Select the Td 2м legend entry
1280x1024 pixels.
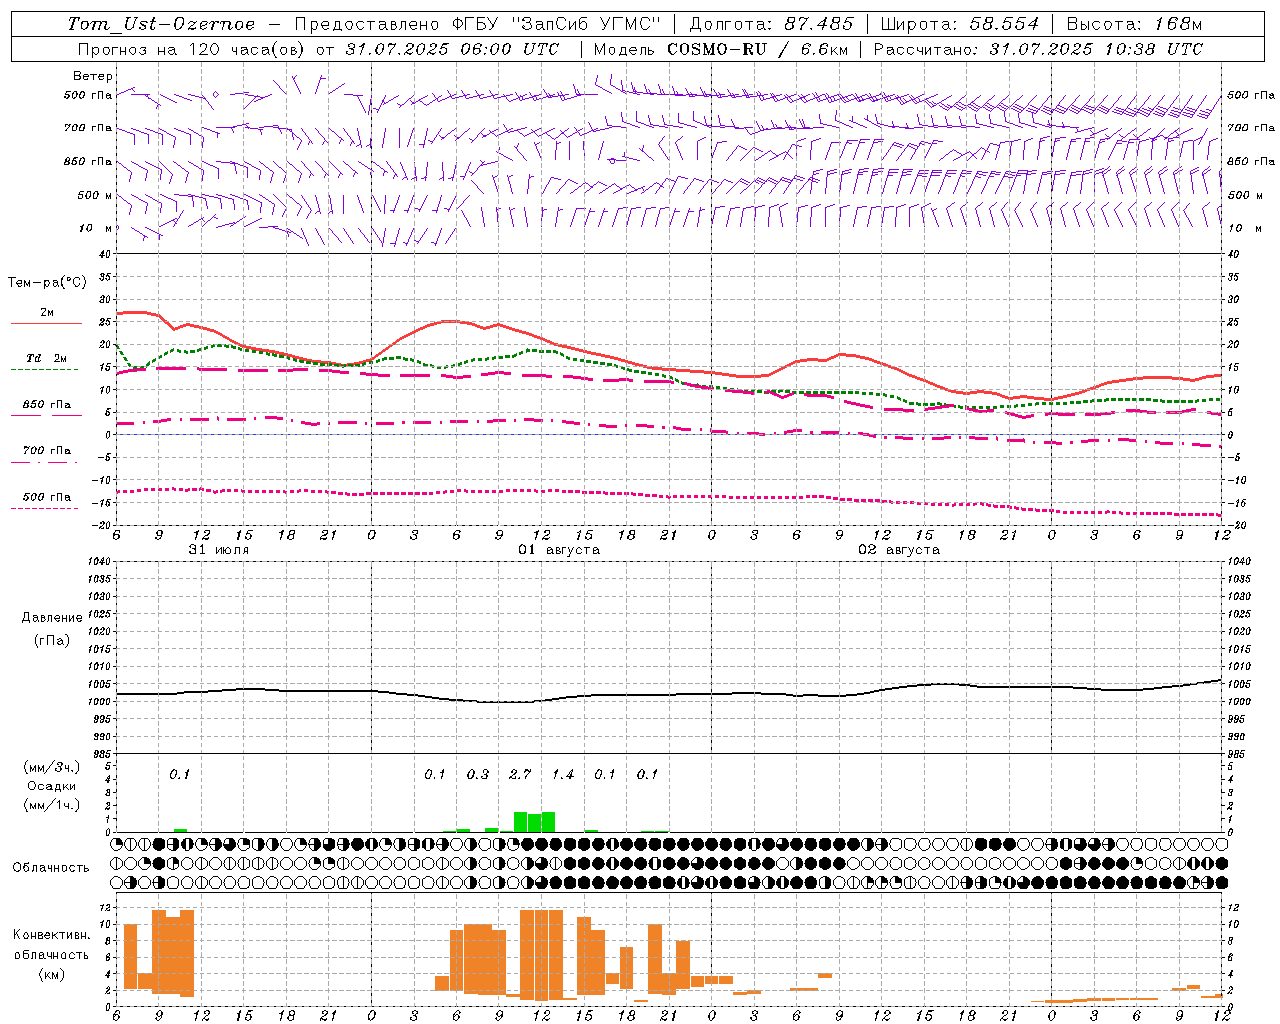47,358
